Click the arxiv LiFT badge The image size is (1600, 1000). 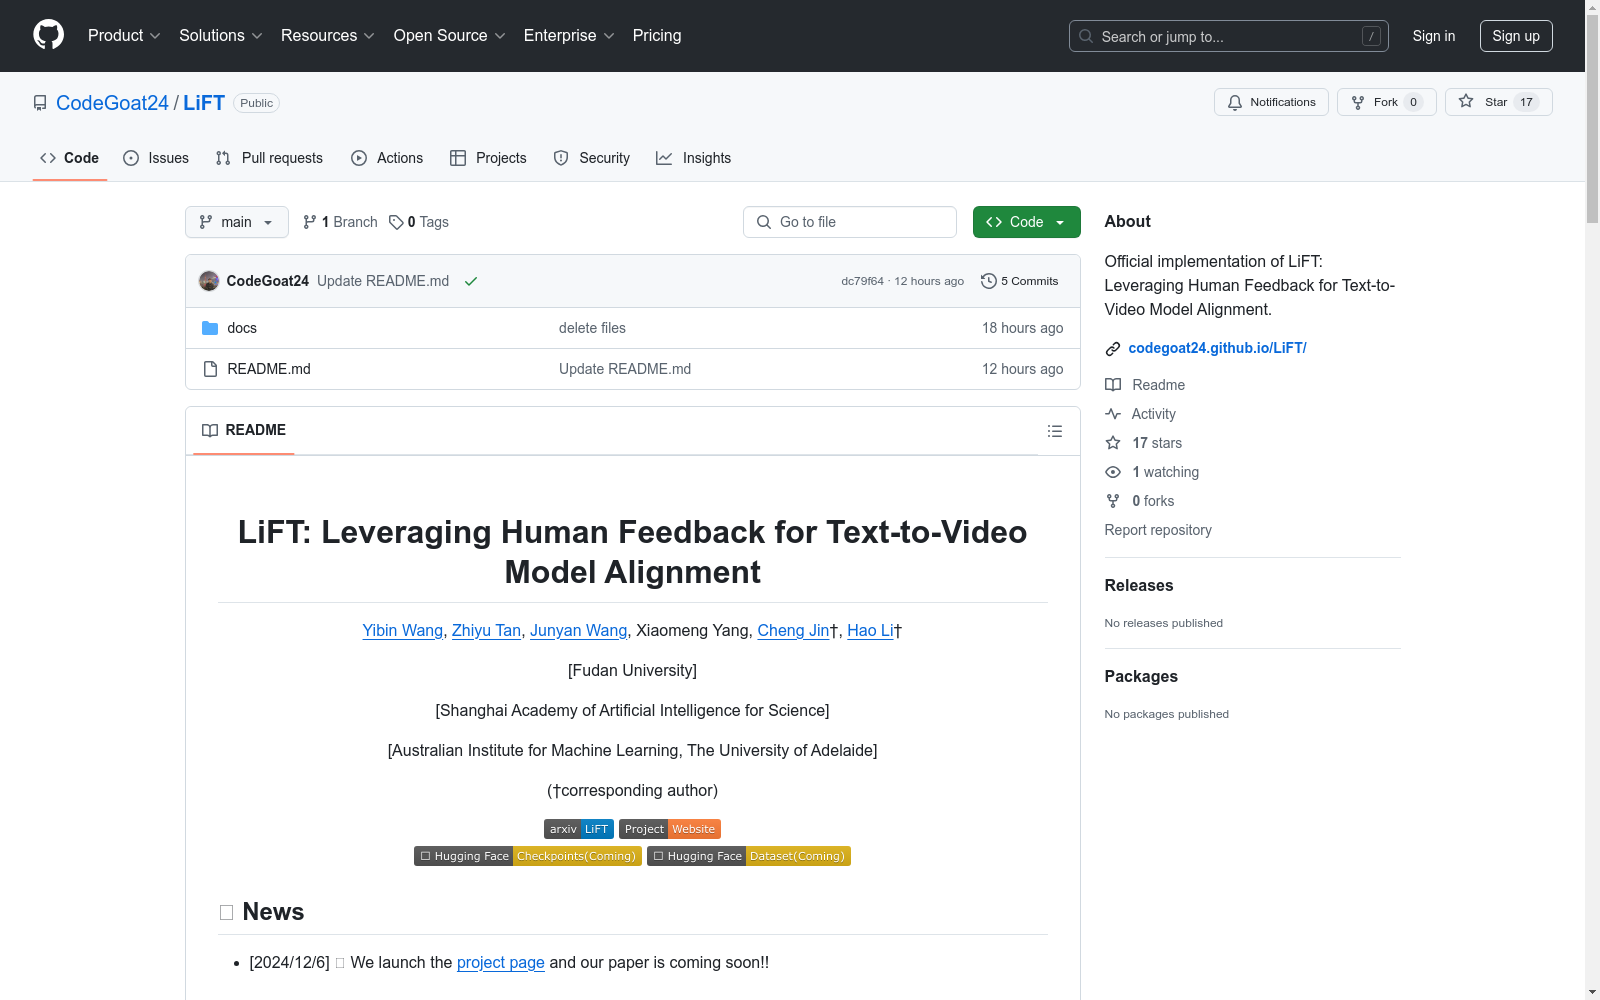tap(579, 829)
